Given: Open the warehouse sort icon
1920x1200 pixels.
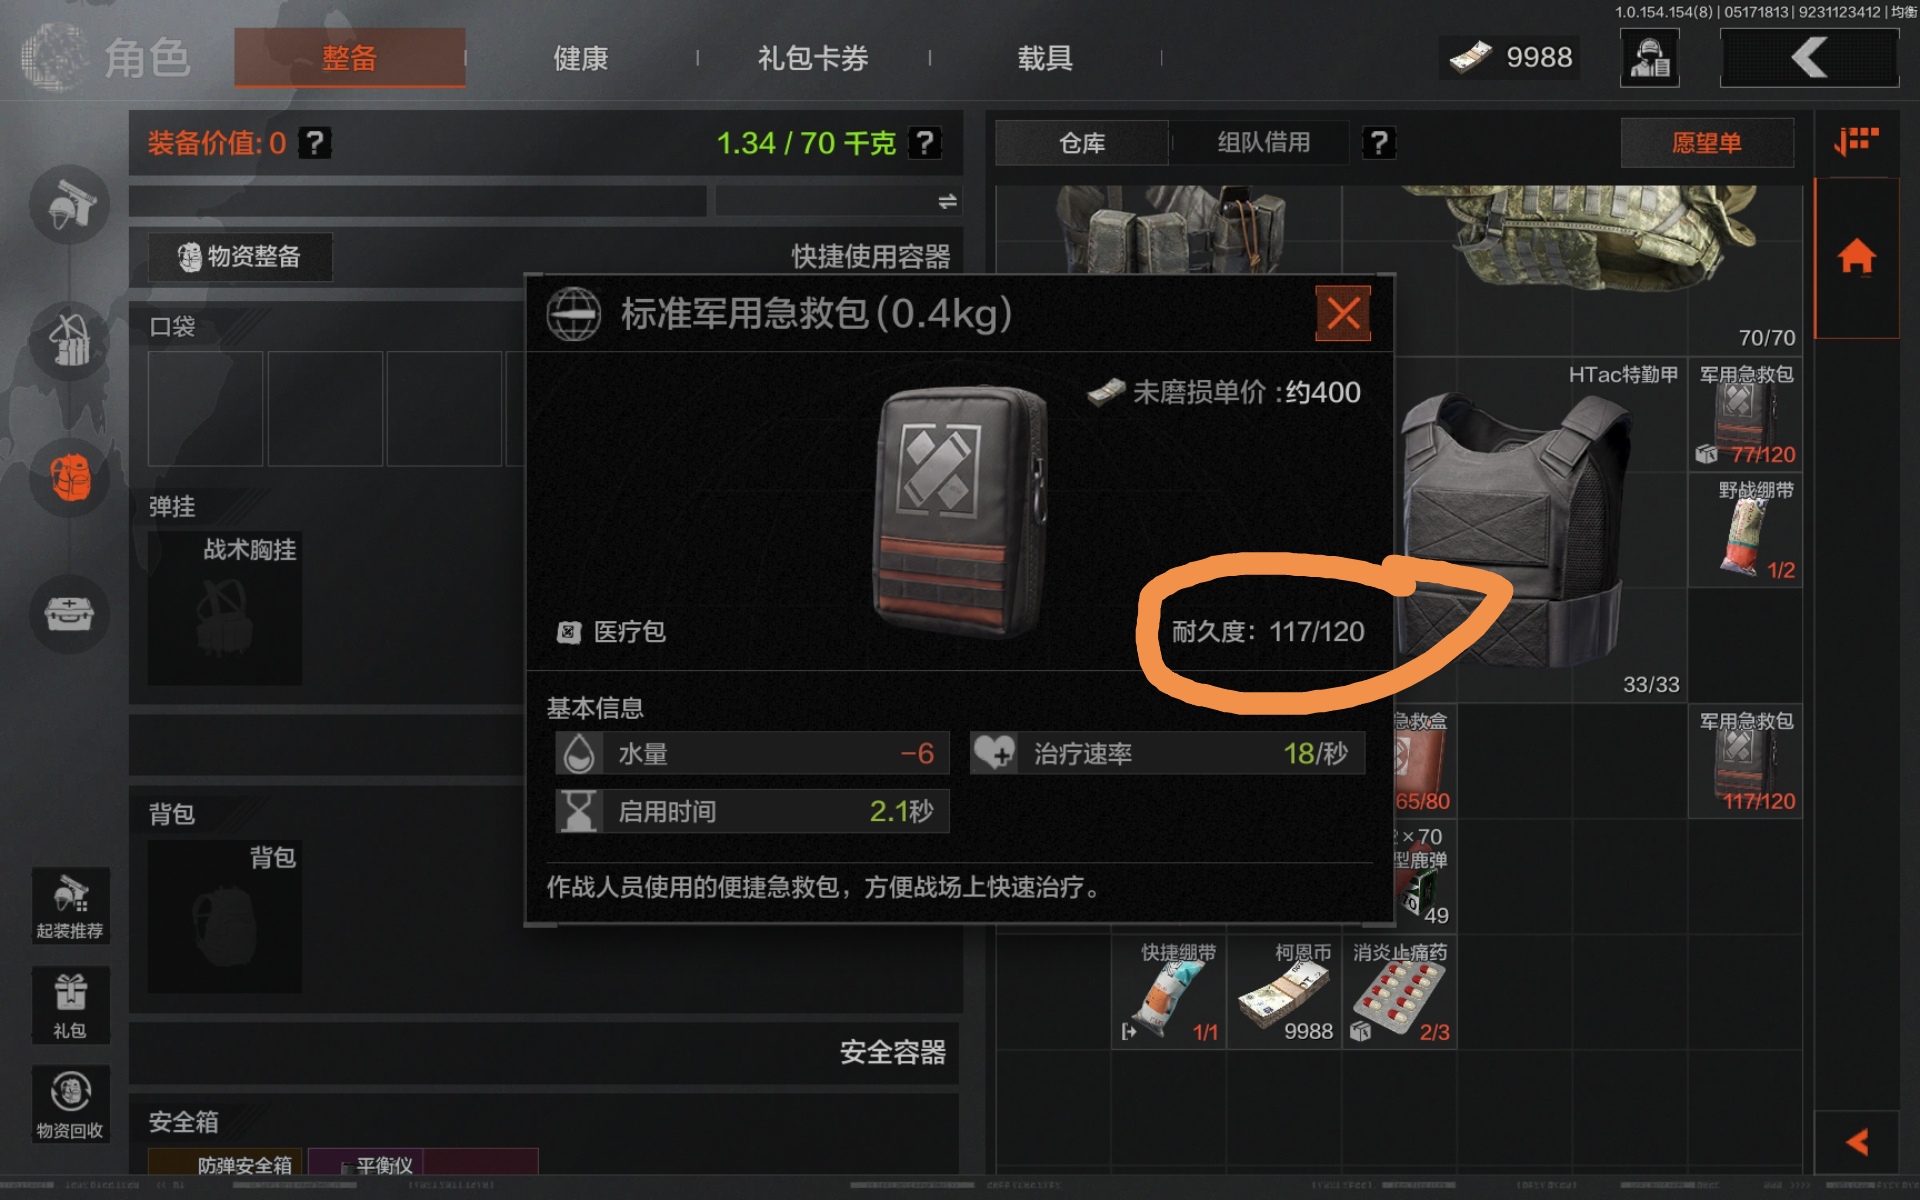Looking at the screenshot, I should 1856,142.
